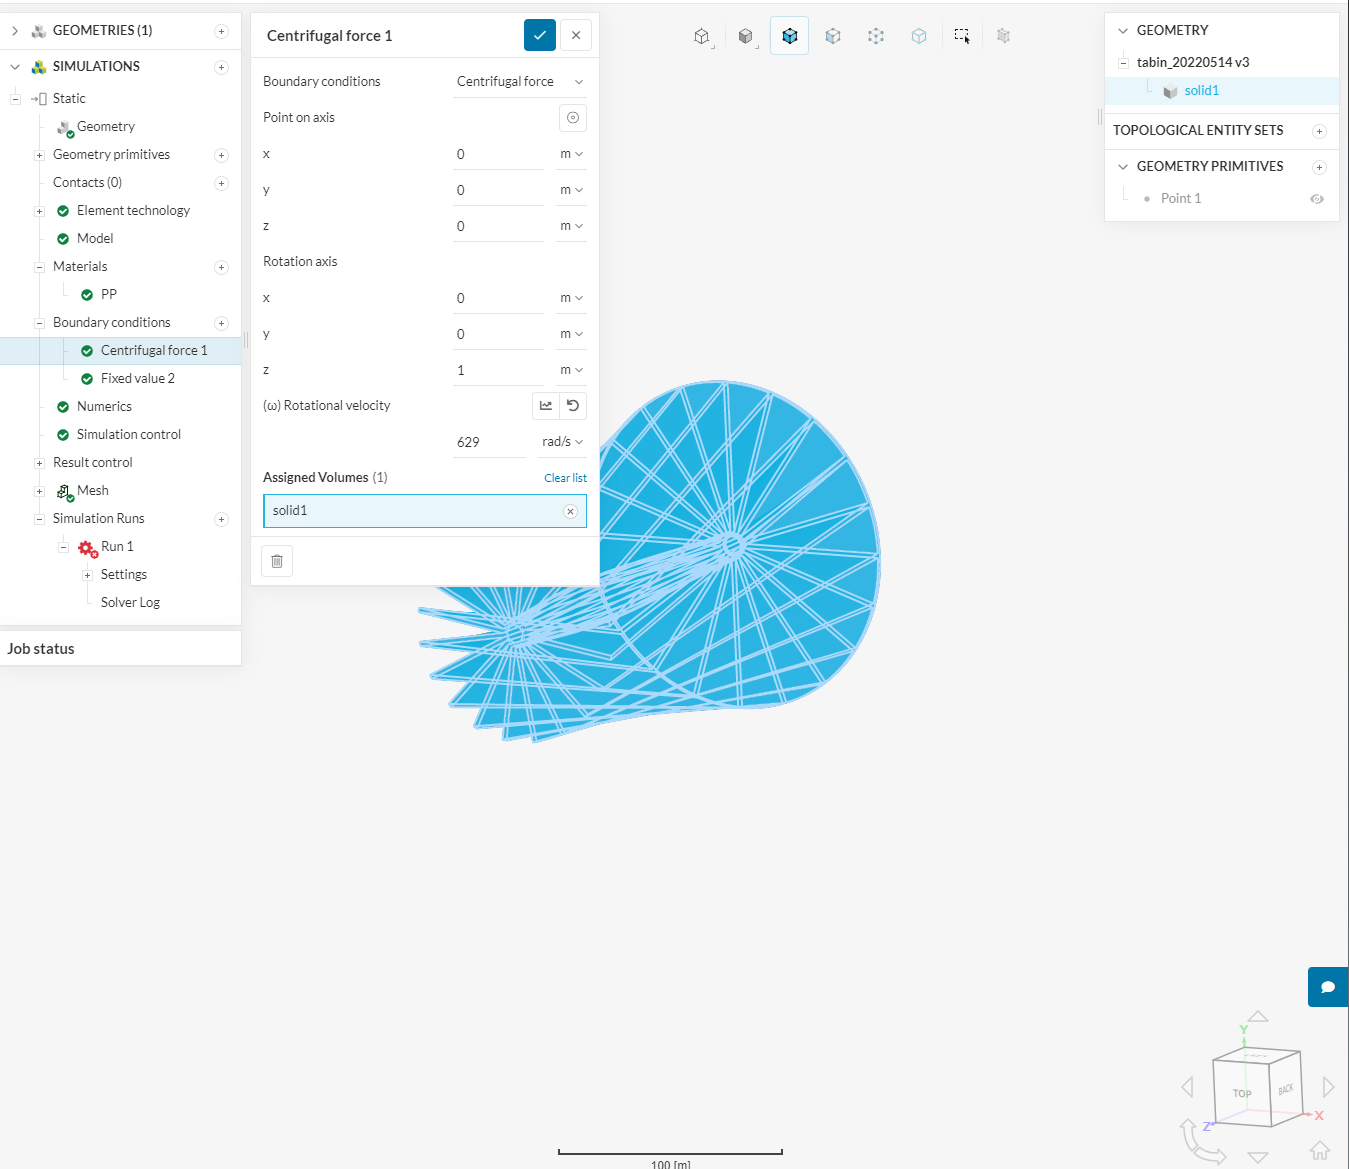
Task: Change unit for Rotation axis x
Action: tap(571, 298)
